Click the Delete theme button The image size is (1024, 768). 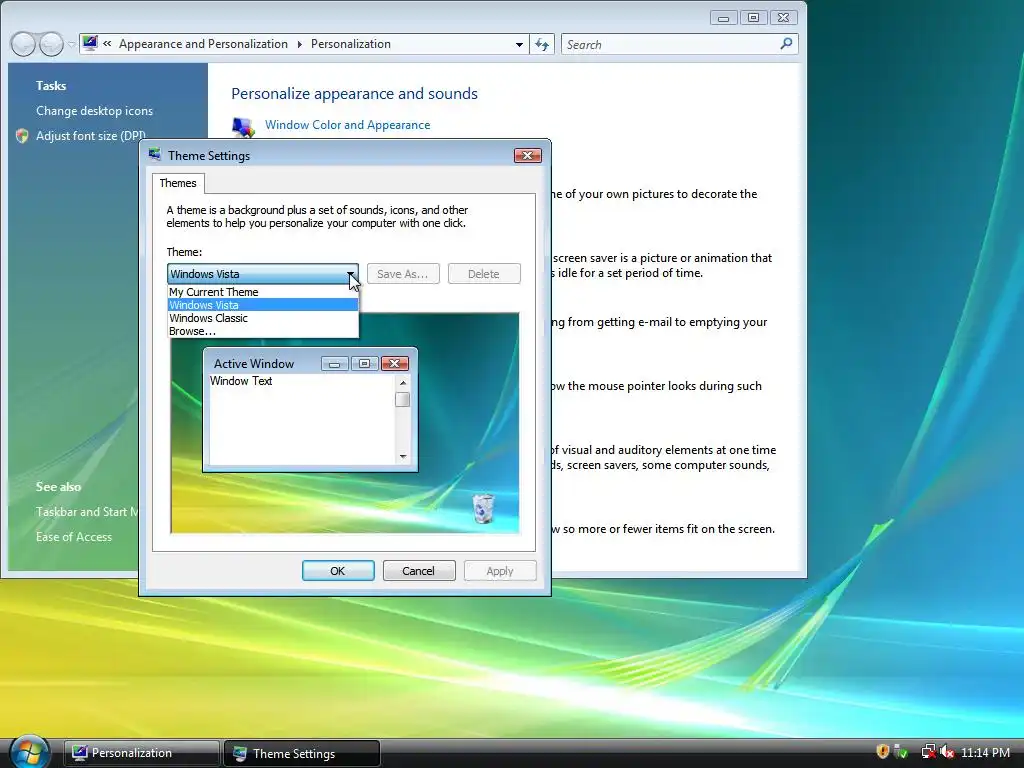[x=484, y=274]
